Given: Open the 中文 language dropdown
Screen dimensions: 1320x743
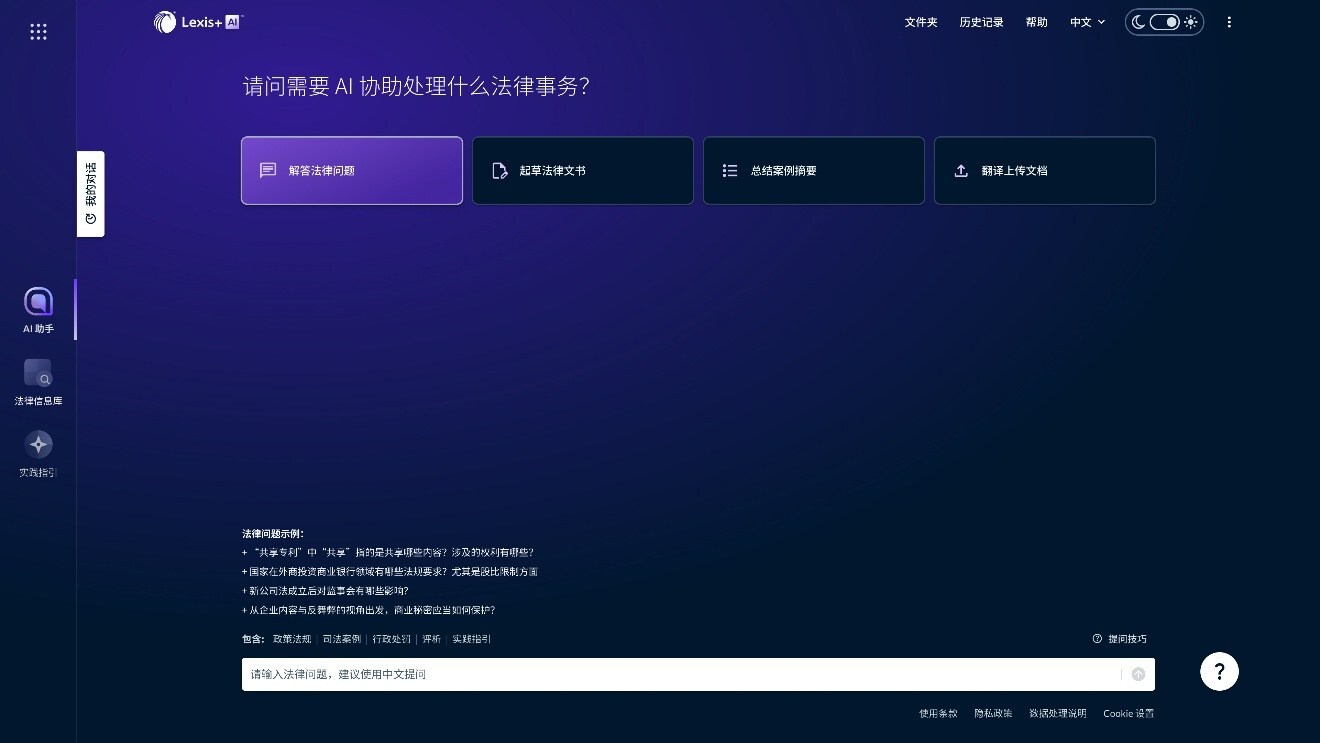Looking at the screenshot, I should tap(1086, 22).
